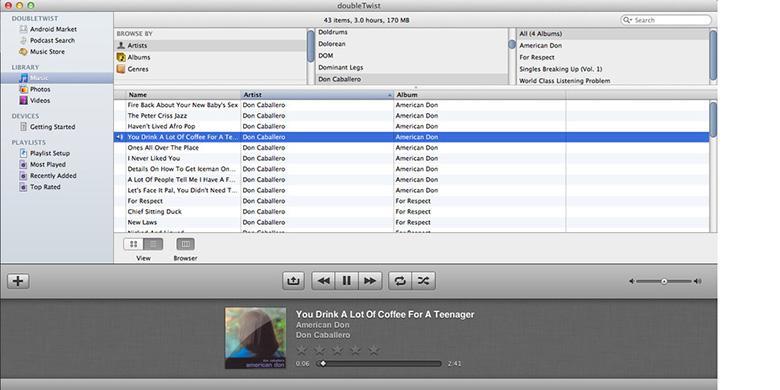Browse by Artists
This screenshot has height=390, width=780.
[x=211, y=45]
